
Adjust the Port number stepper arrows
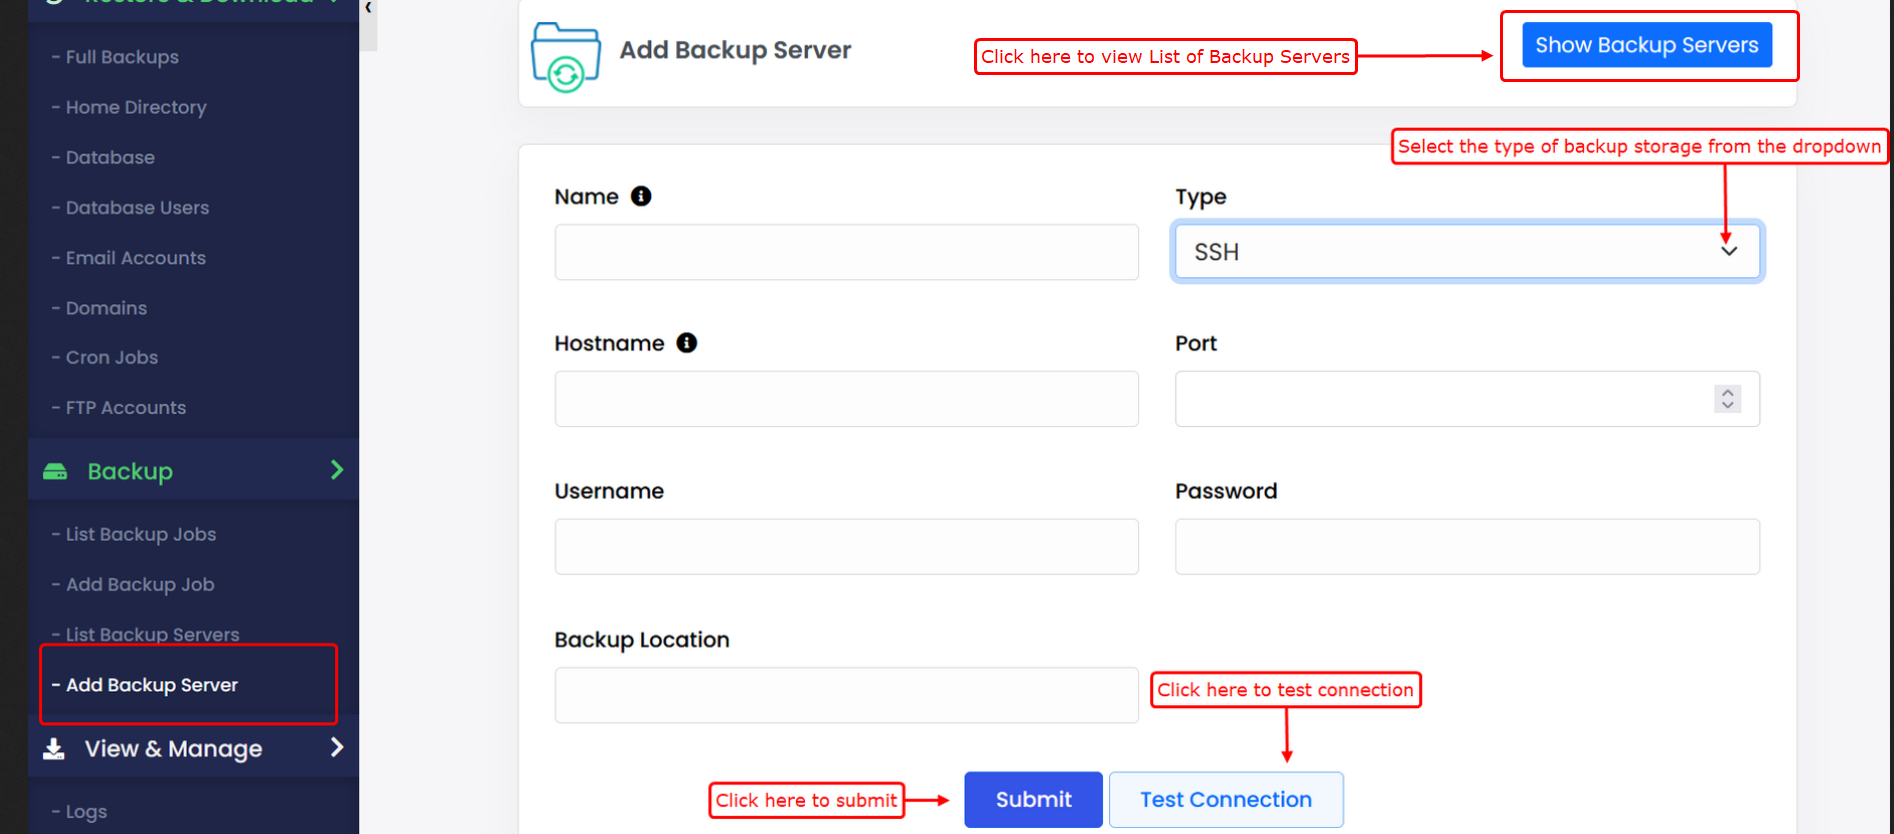[x=1727, y=398]
